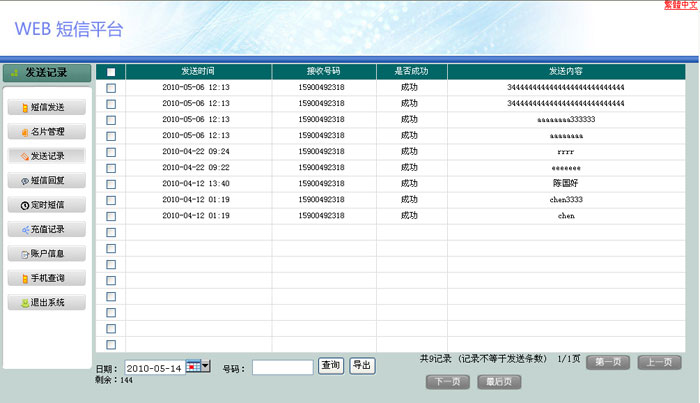Toggle the select-all checkbox in table header
Image resolution: width=700 pixels, height=403 pixels.
(x=111, y=72)
